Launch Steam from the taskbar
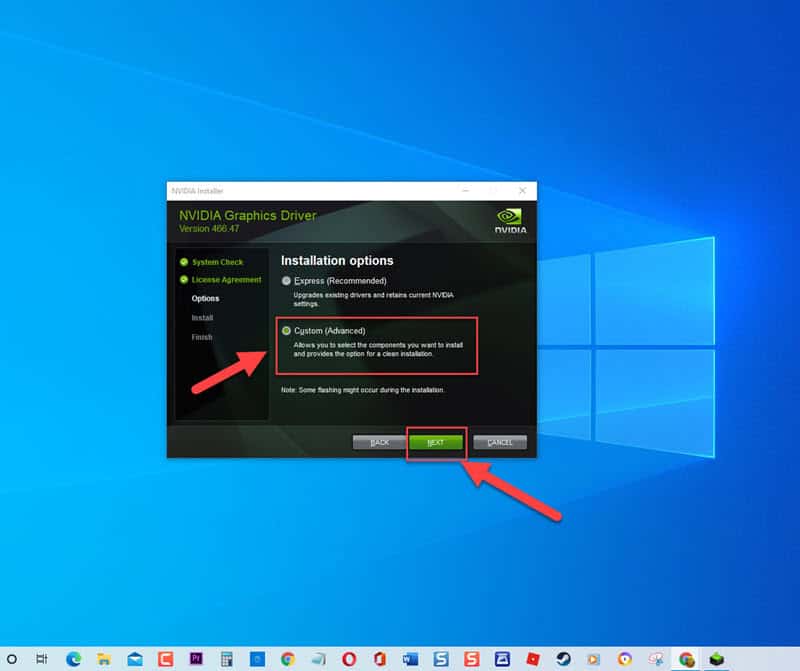 point(564,659)
